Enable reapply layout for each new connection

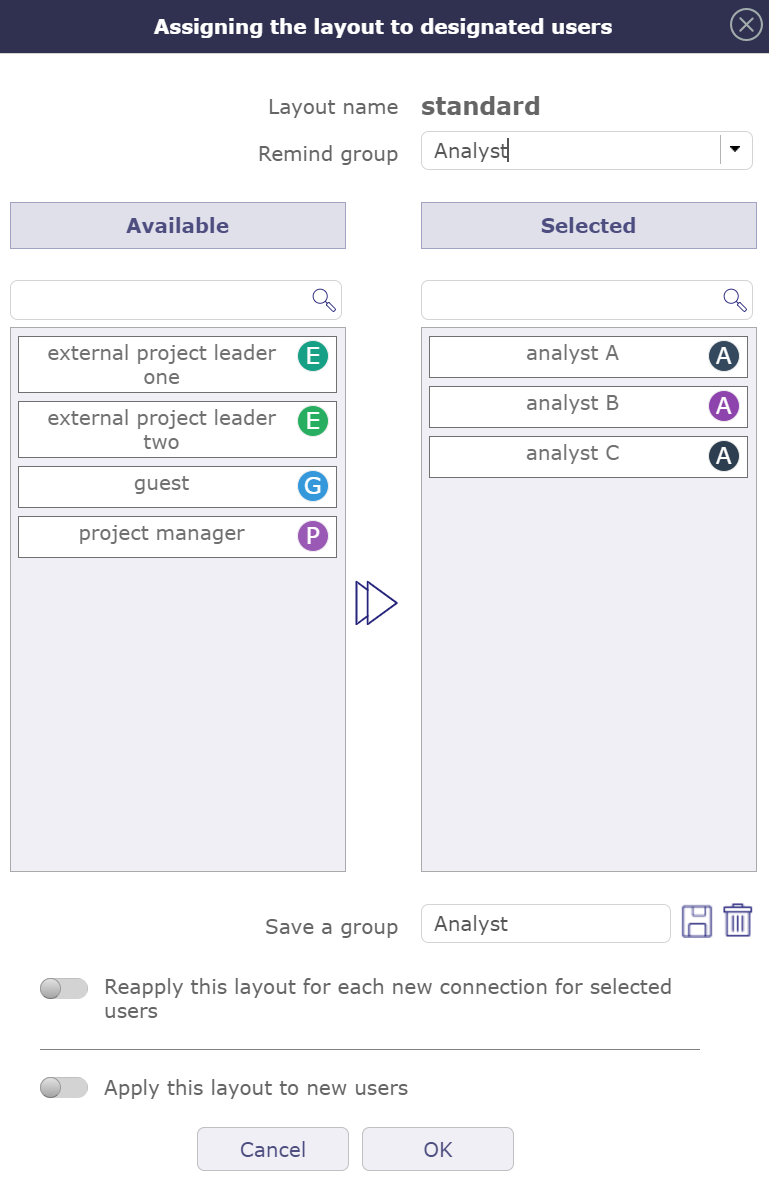pos(63,987)
